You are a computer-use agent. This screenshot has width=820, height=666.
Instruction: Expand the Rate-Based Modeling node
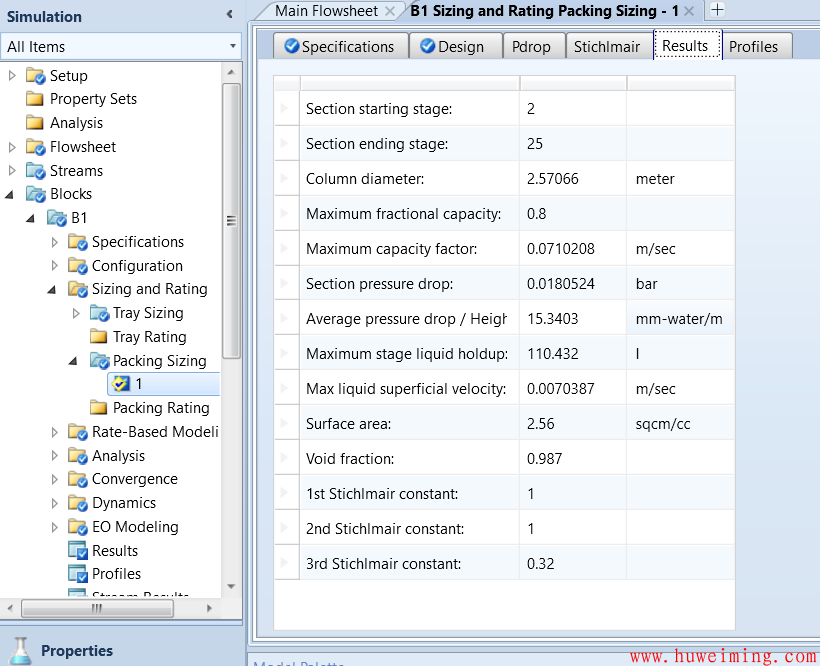[x=54, y=432]
